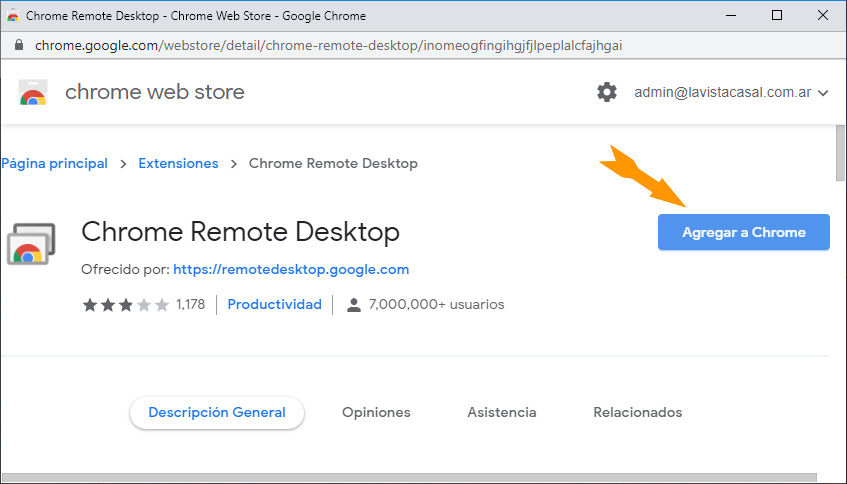Open settings with the gear icon
The width and height of the screenshot is (847, 484).
coord(607,93)
